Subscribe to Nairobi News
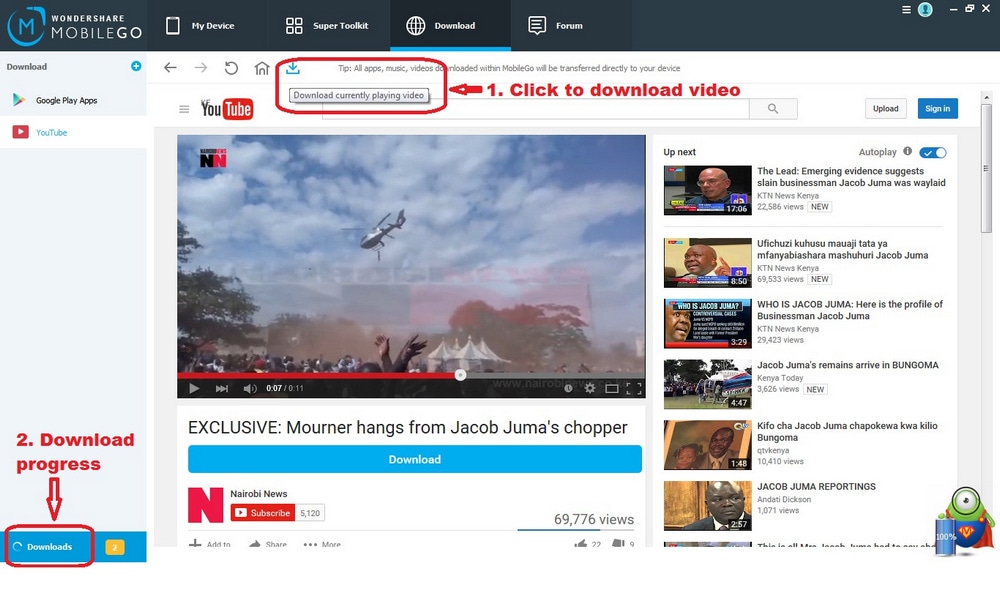 [263, 513]
